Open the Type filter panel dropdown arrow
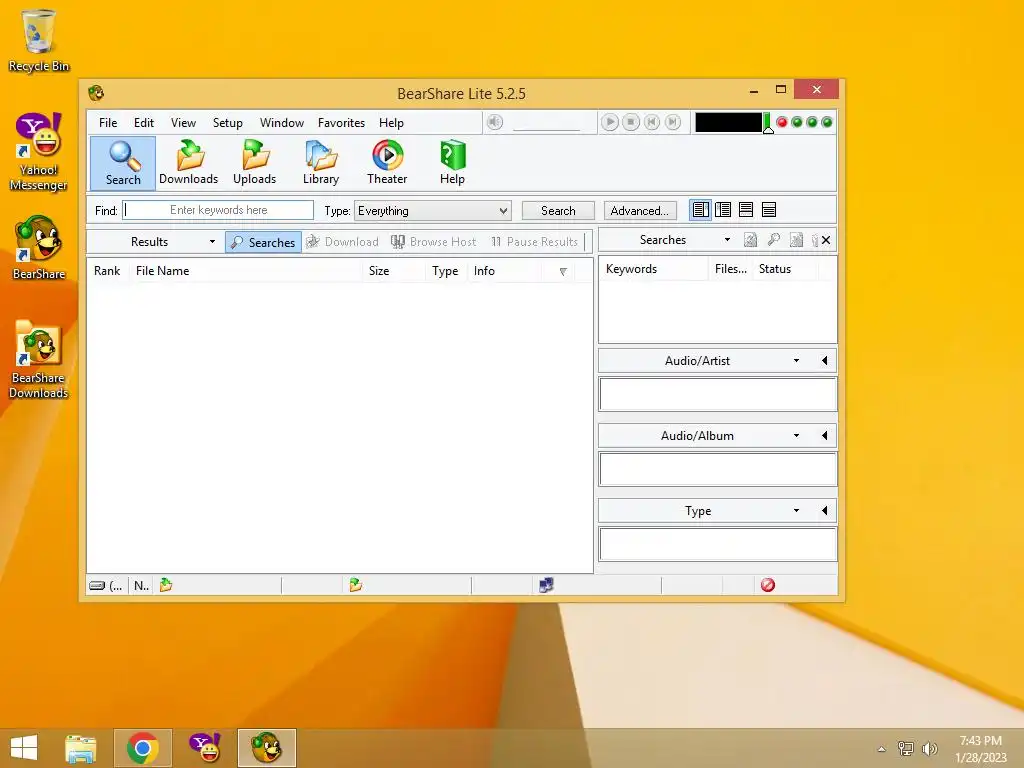 tap(796, 511)
